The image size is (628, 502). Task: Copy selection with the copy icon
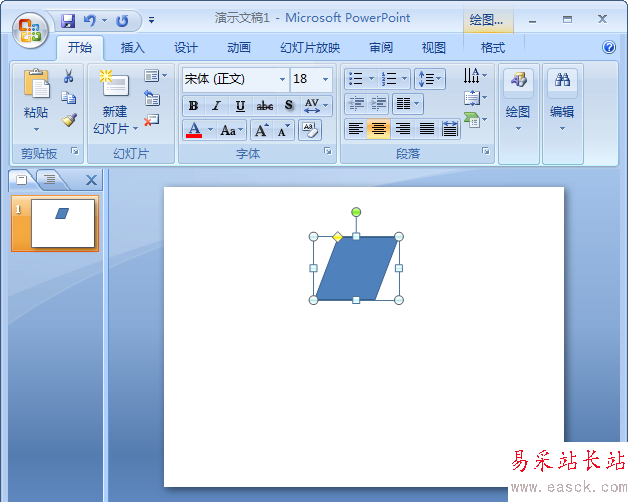[x=68, y=98]
